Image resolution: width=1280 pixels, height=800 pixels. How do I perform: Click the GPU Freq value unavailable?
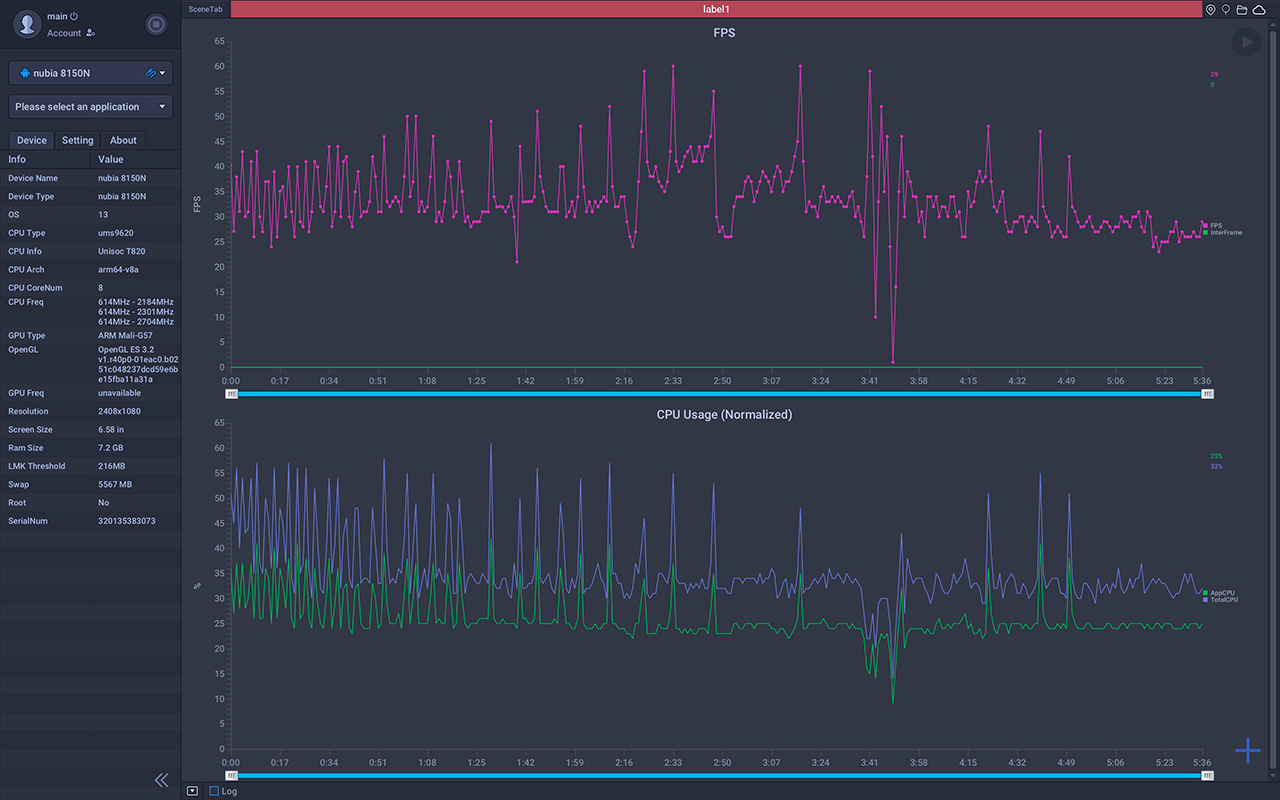(x=119, y=393)
